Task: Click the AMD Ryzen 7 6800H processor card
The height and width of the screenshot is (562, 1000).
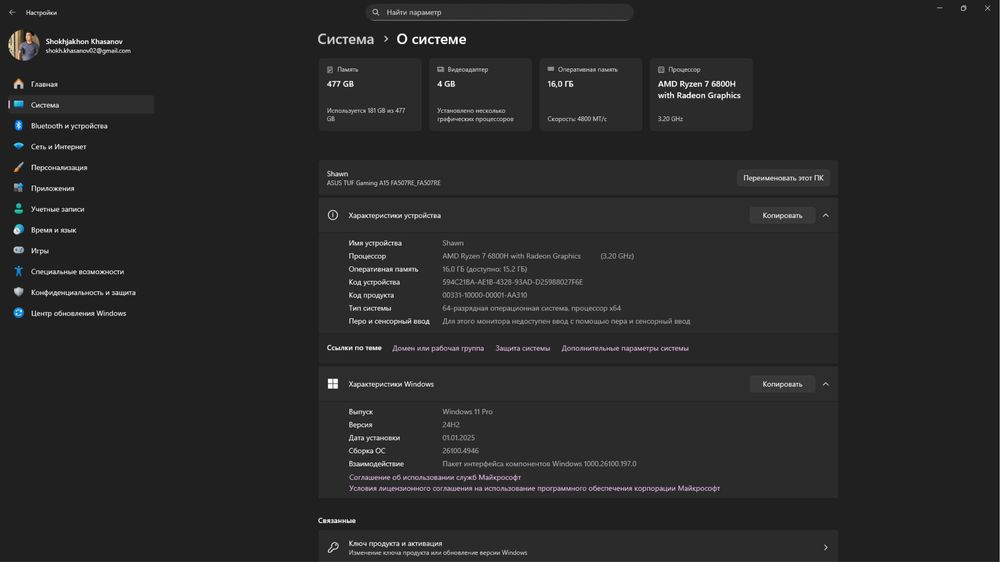Action: coord(701,94)
